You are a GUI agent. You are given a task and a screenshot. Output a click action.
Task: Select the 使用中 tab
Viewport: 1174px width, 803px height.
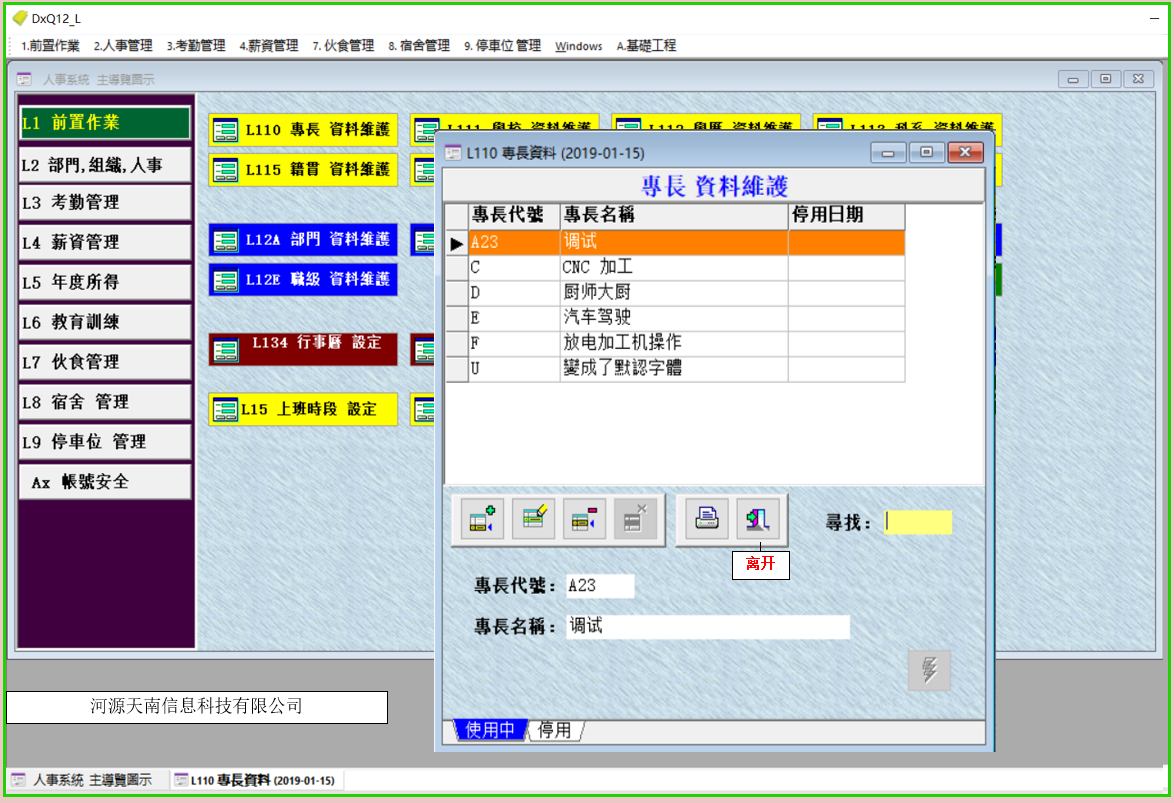[x=490, y=730]
